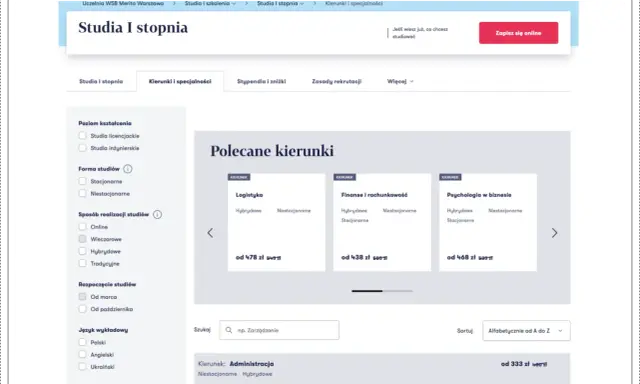Click the info icon next to Sposób realizacji studiów

157,215
